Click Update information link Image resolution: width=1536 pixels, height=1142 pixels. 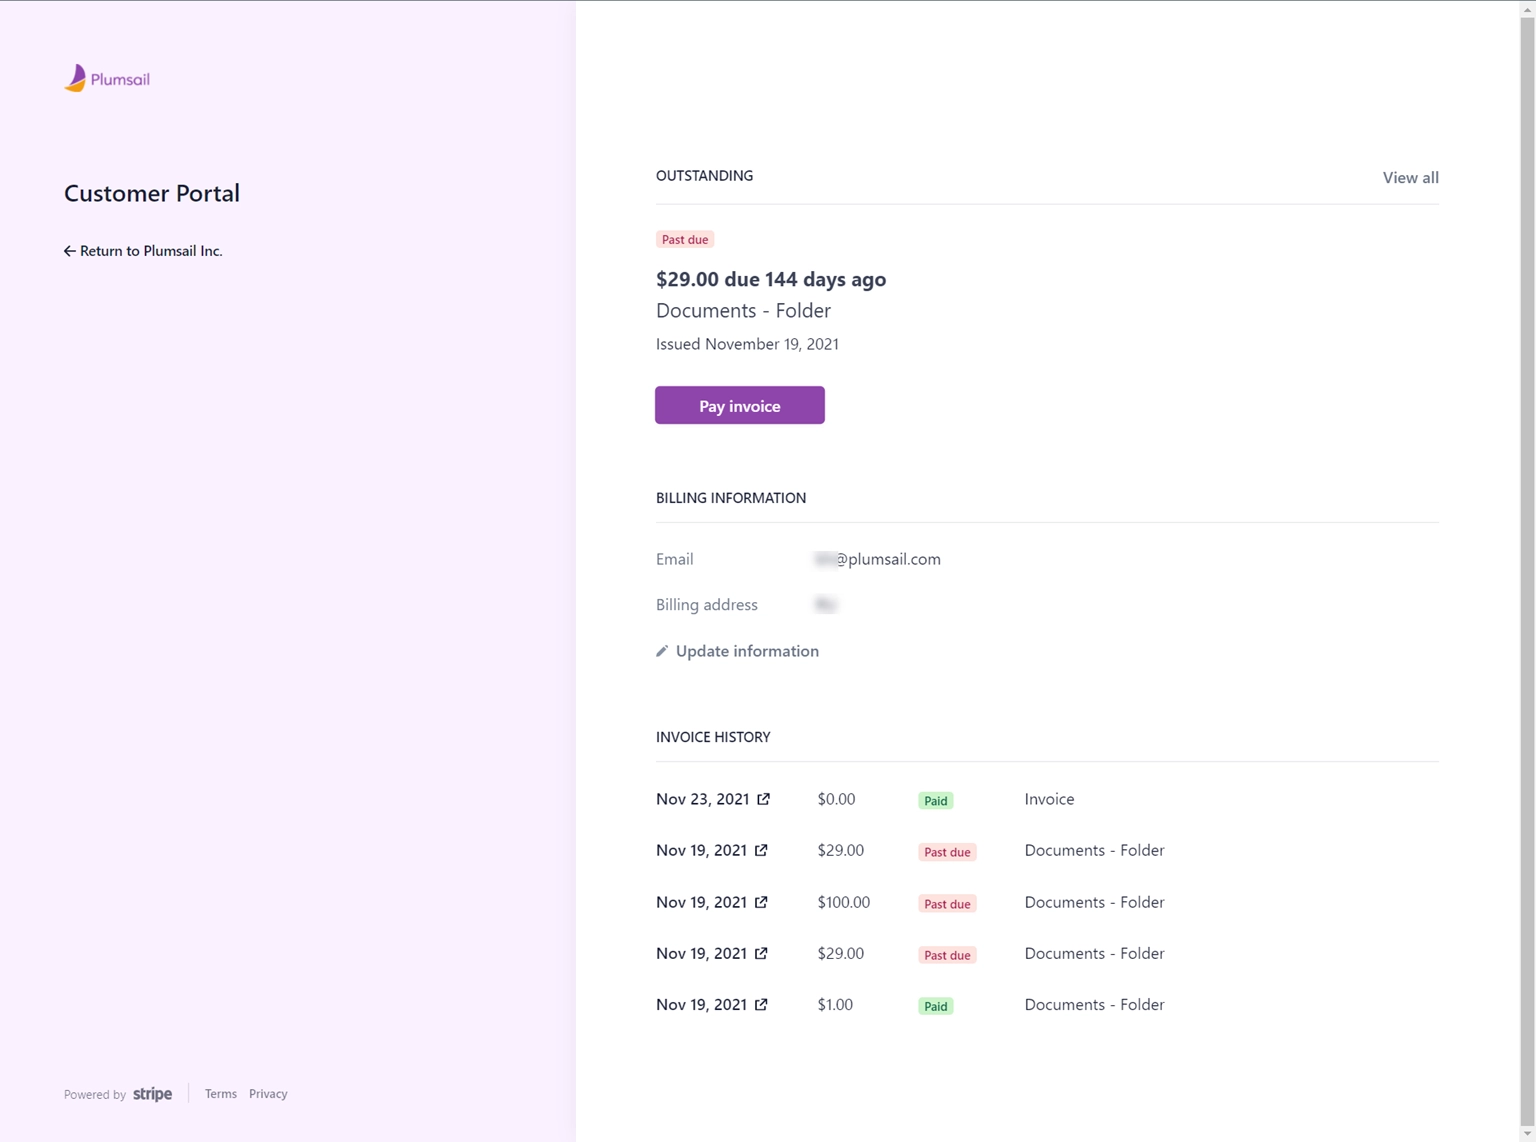pos(737,651)
